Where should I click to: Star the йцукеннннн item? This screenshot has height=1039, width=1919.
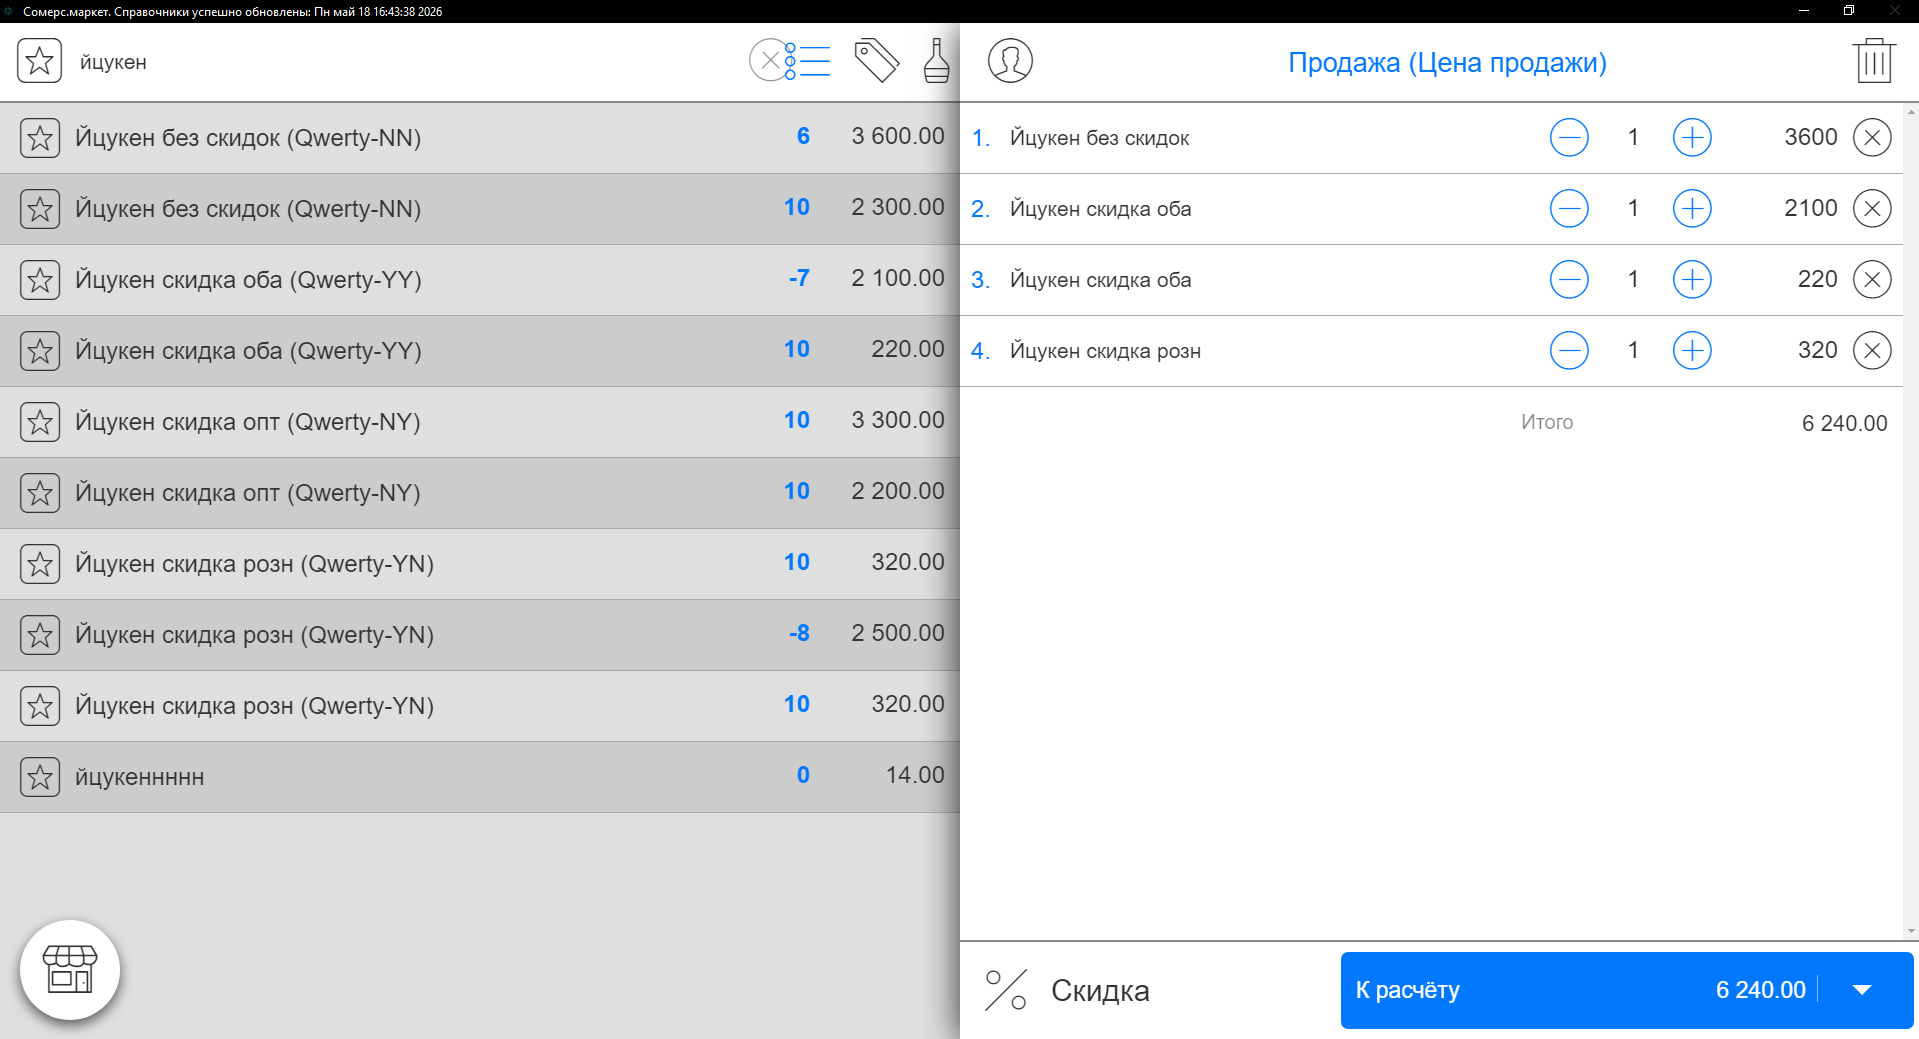pos(40,777)
